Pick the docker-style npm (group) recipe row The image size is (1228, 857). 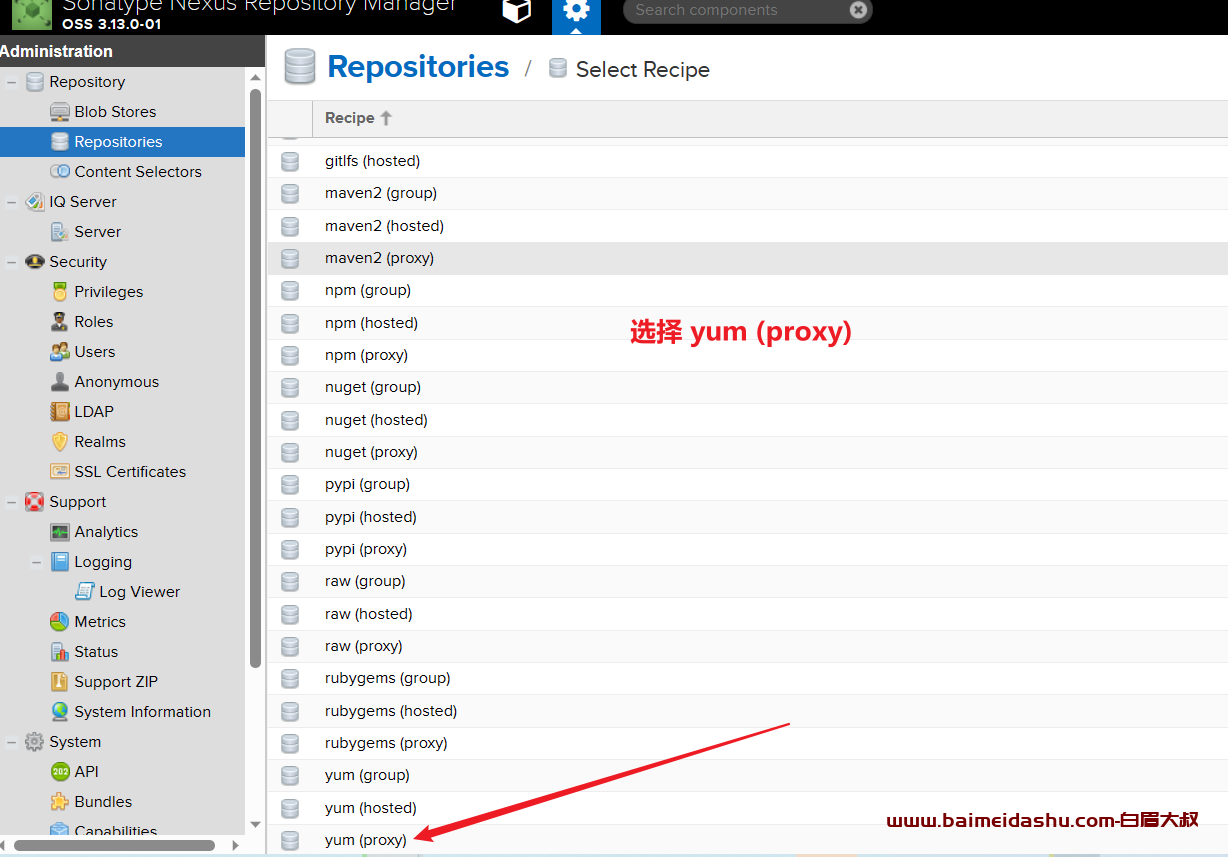pyautogui.click(x=748, y=290)
